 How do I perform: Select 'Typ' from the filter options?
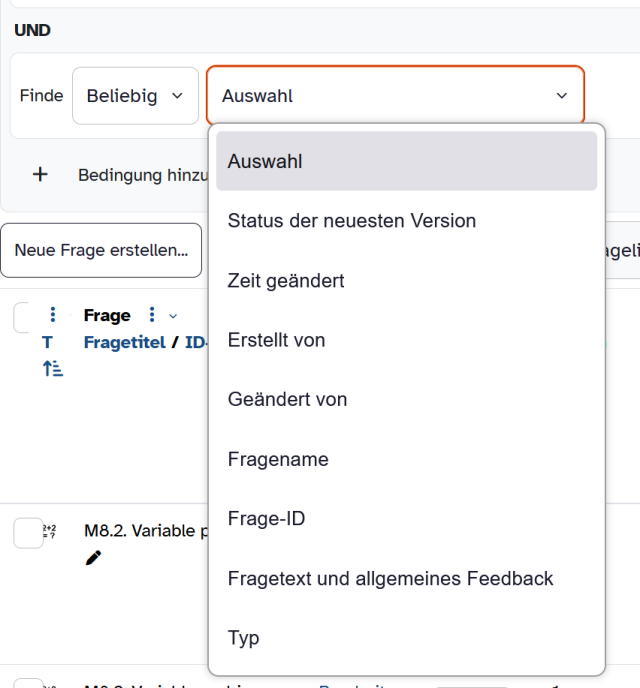click(244, 638)
